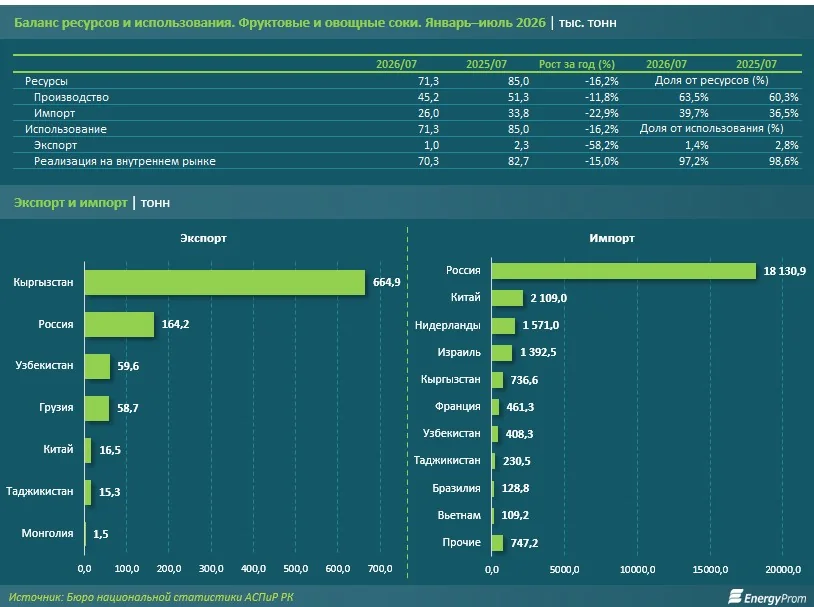Click the 'Ресурсы' row label

point(46,81)
